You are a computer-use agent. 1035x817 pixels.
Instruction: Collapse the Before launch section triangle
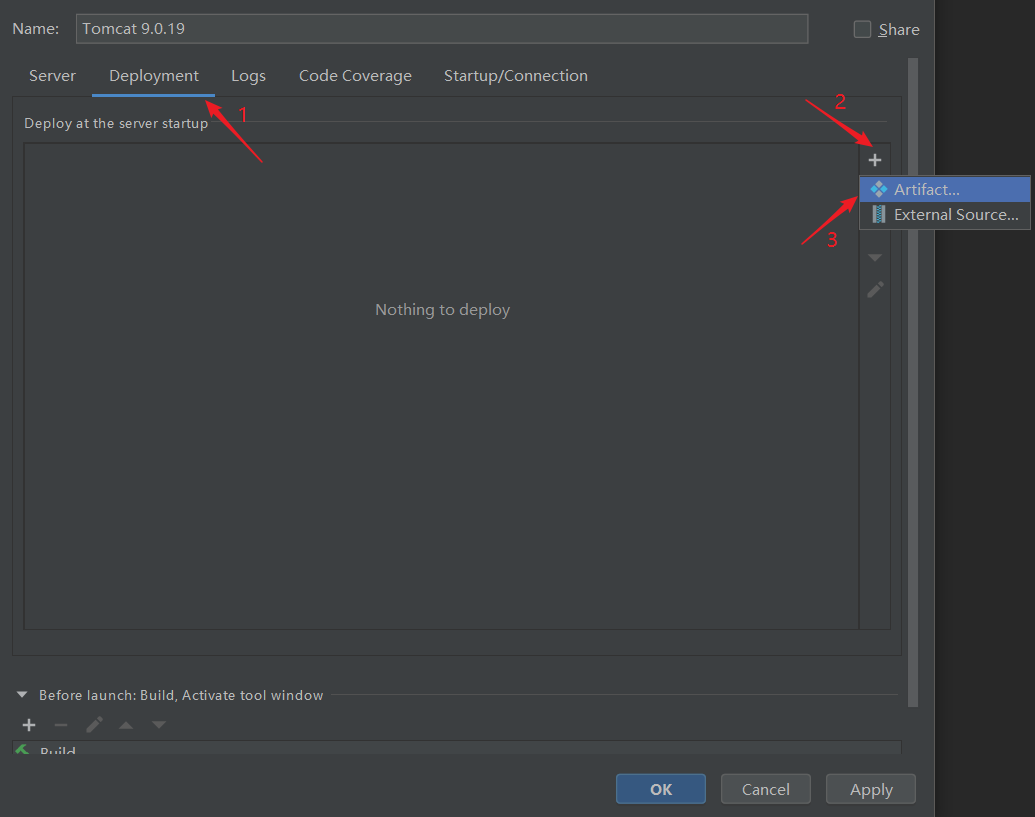point(22,695)
